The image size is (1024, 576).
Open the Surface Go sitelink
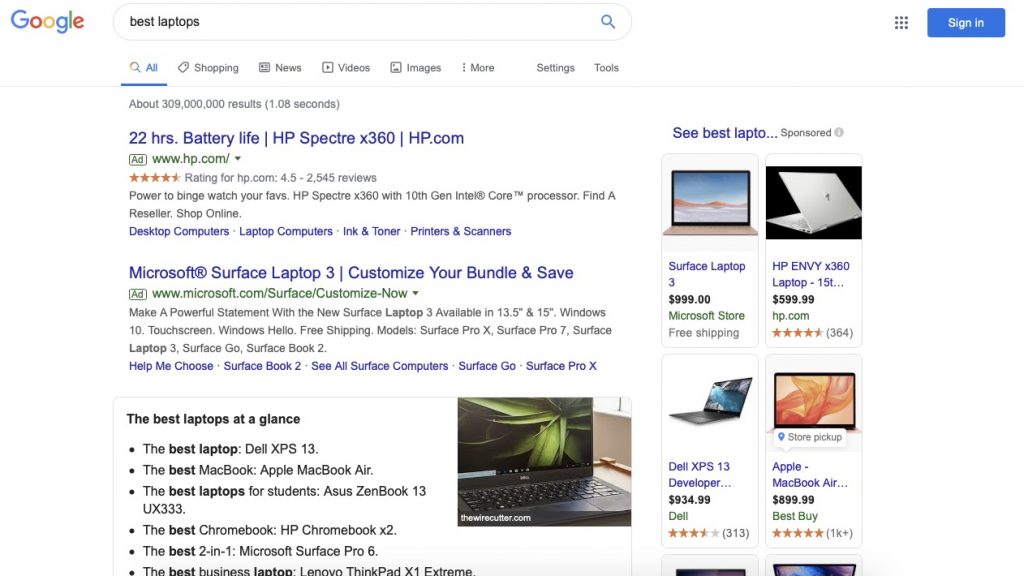click(x=487, y=366)
